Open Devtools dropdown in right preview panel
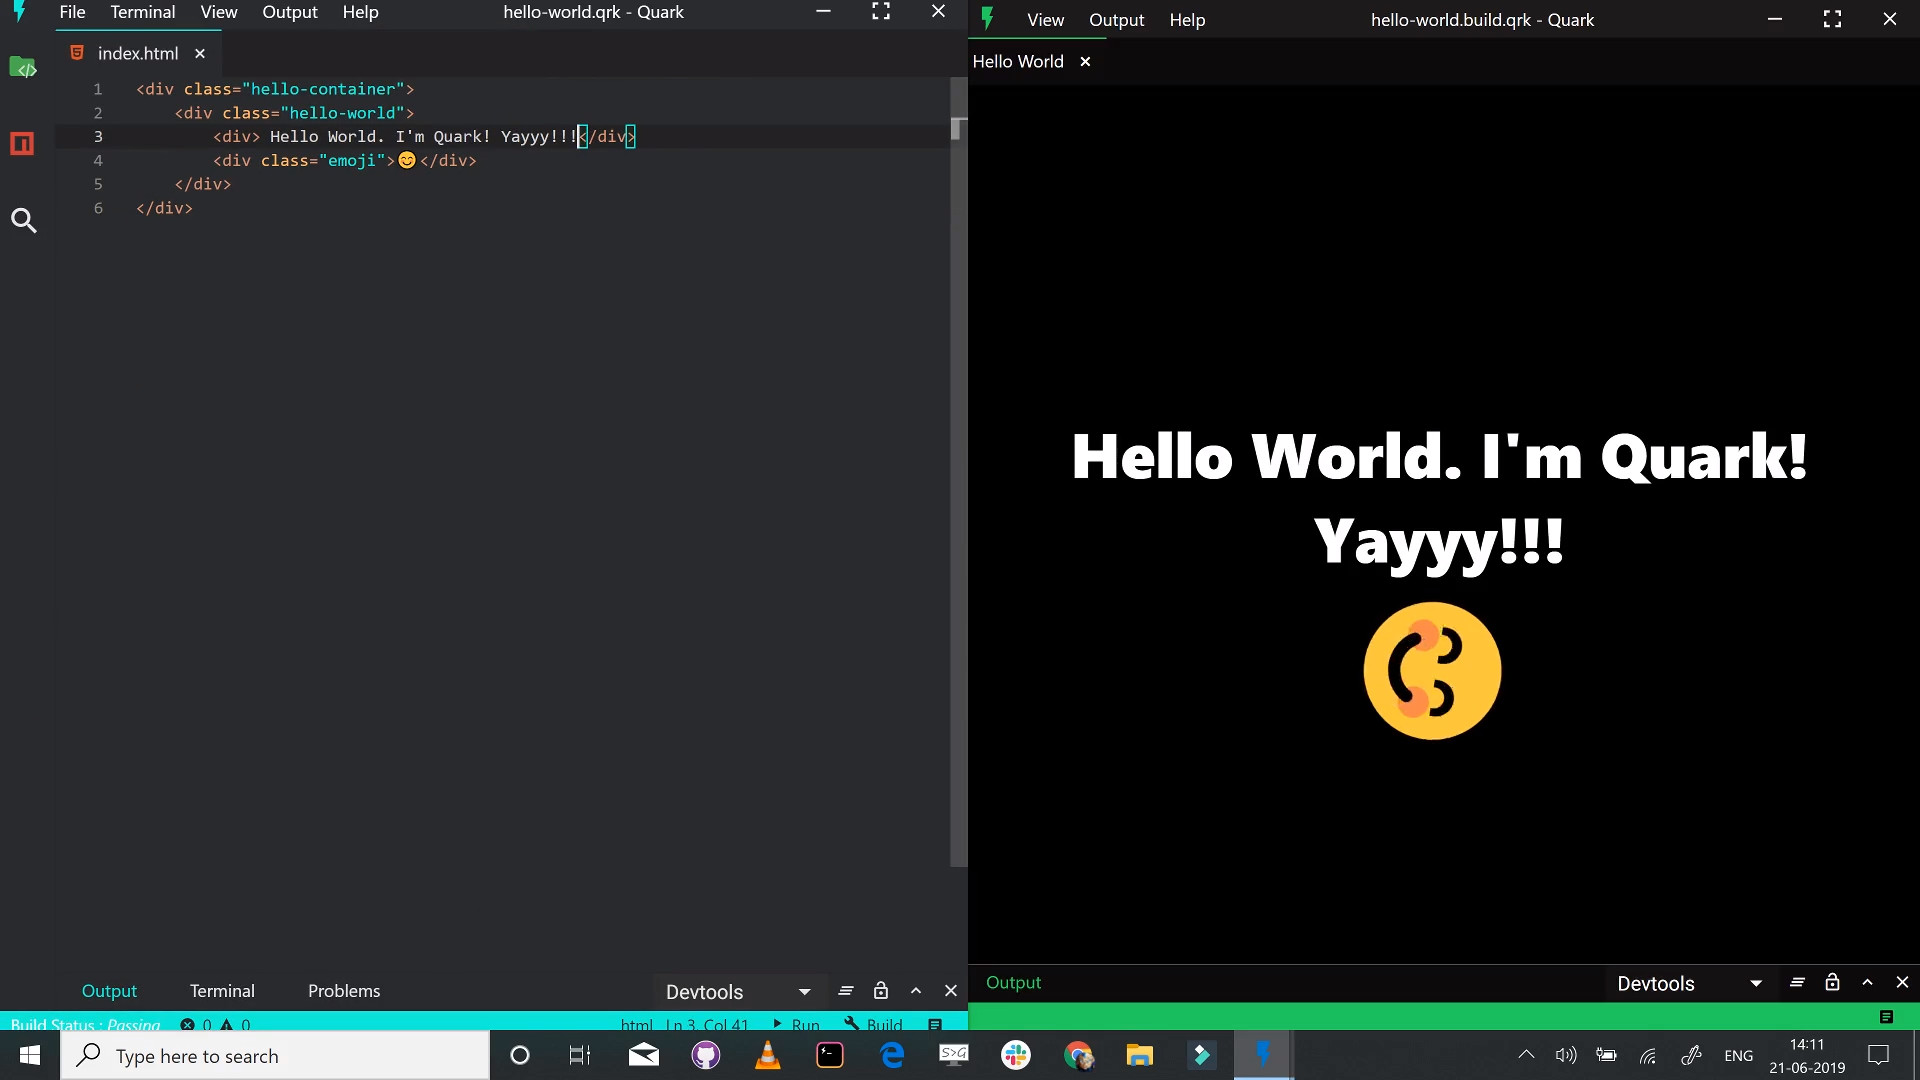Image resolution: width=1920 pixels, height=1080 pixels. [x=1689, y=984]
